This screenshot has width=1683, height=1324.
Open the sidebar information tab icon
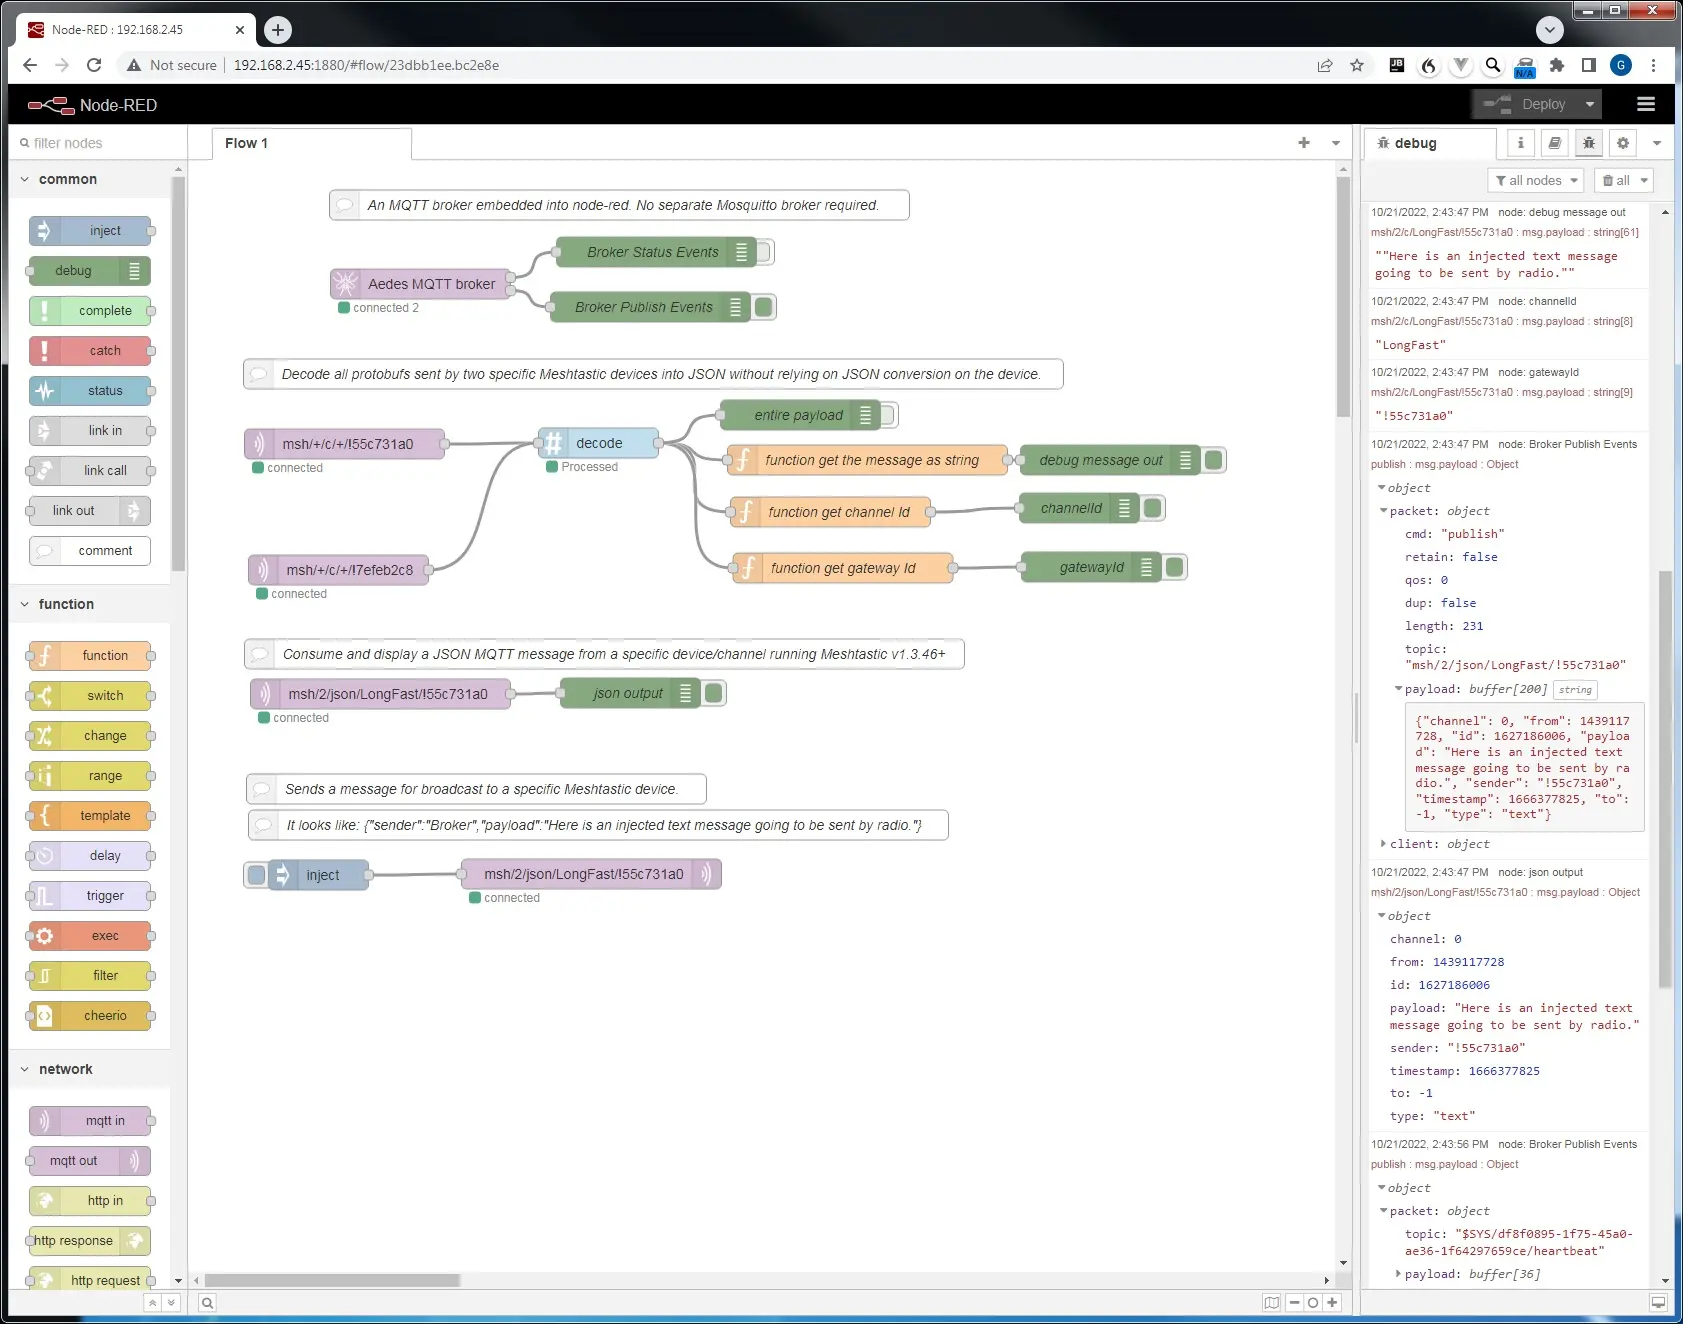click(1520, 143)
